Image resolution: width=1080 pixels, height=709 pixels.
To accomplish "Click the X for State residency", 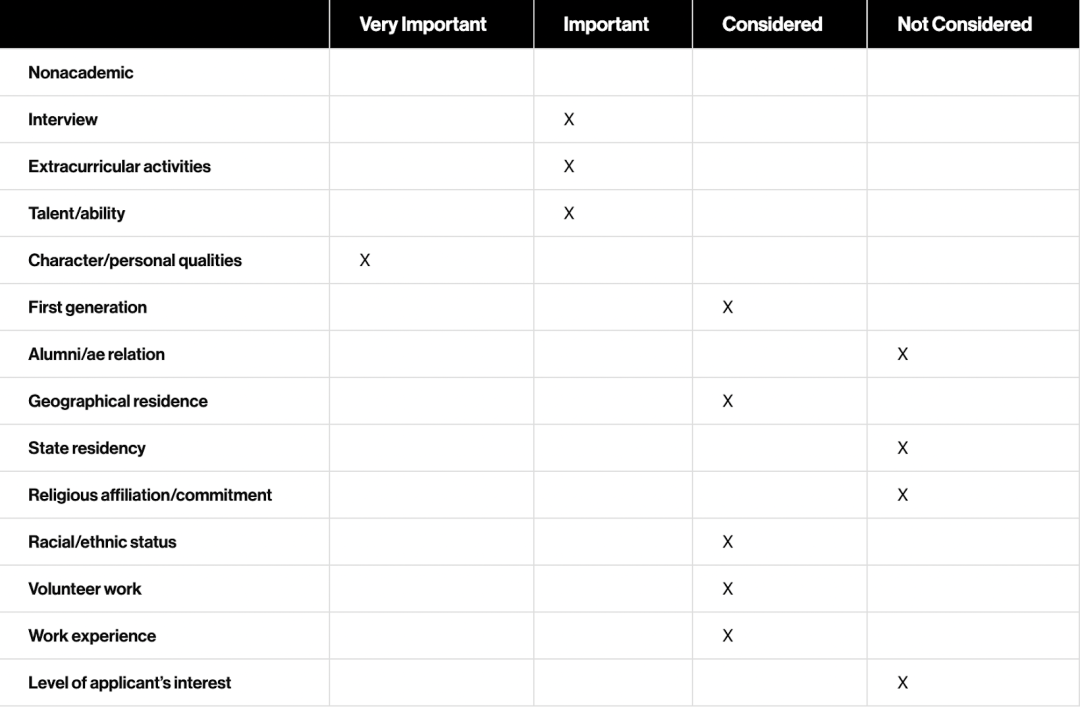I will [x=903, y=448].
